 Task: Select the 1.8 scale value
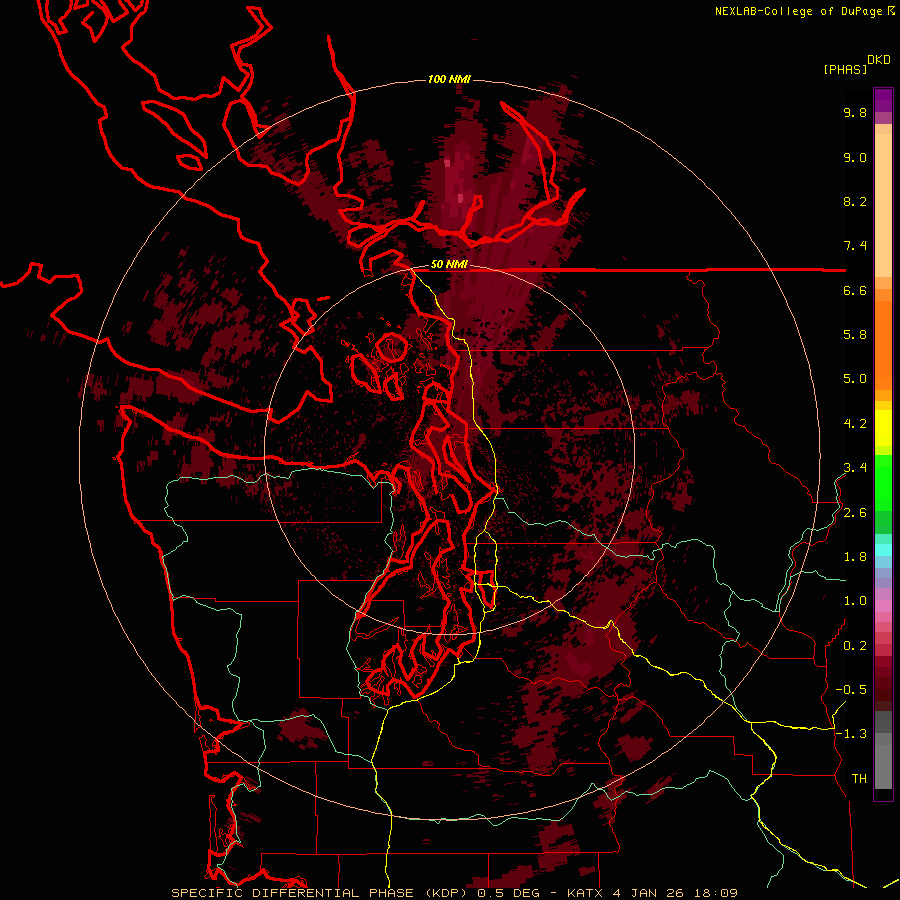(855, 557)
